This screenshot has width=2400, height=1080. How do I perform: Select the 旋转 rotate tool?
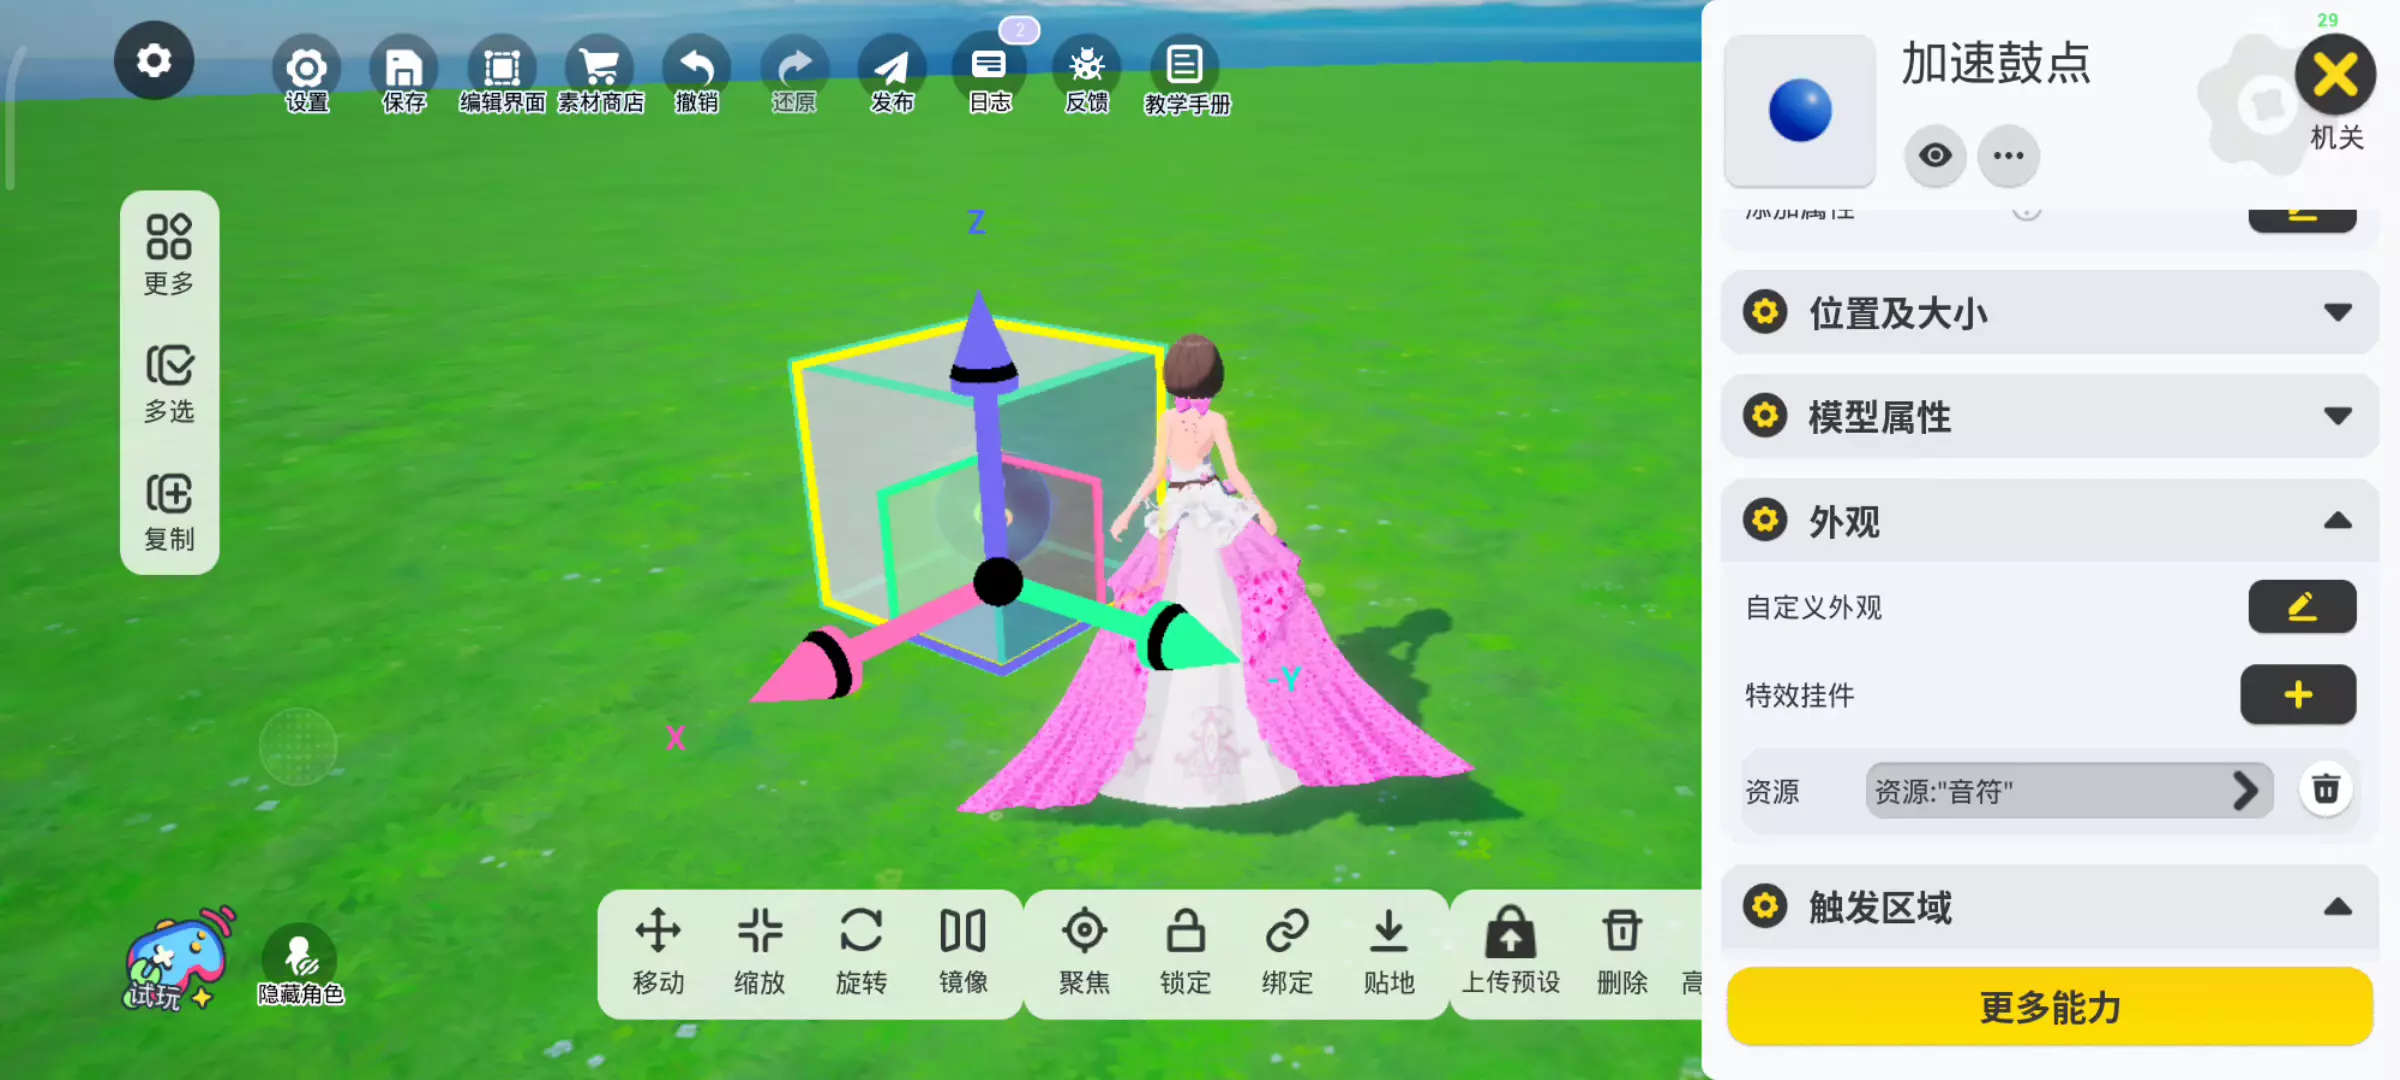pyautogui.click(x=861, y=950)
